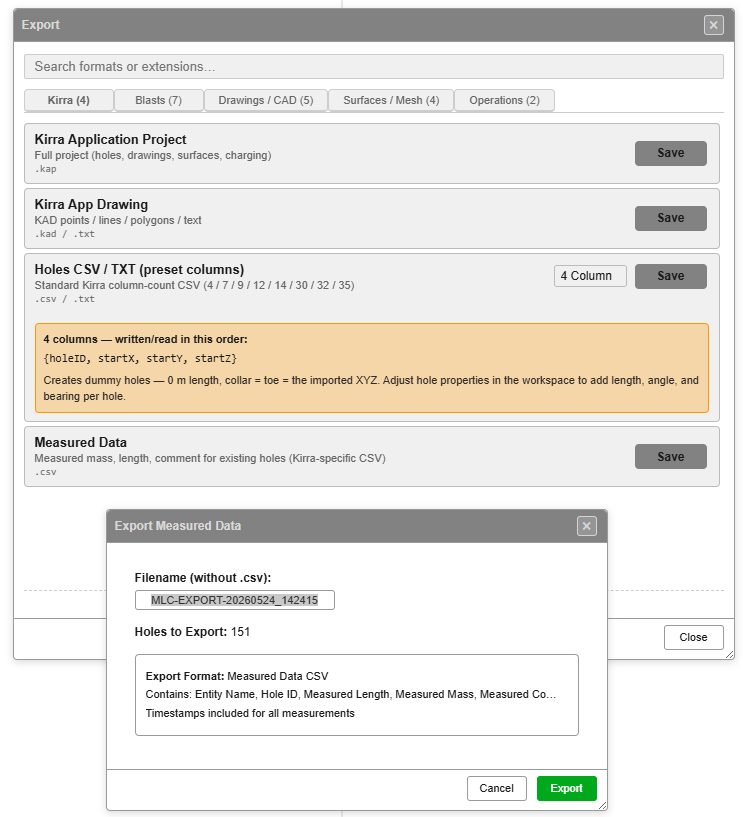Click the KAD points / lines / polygons description
This screenshot has height=817, width=743.
click(x=118, y=220)
